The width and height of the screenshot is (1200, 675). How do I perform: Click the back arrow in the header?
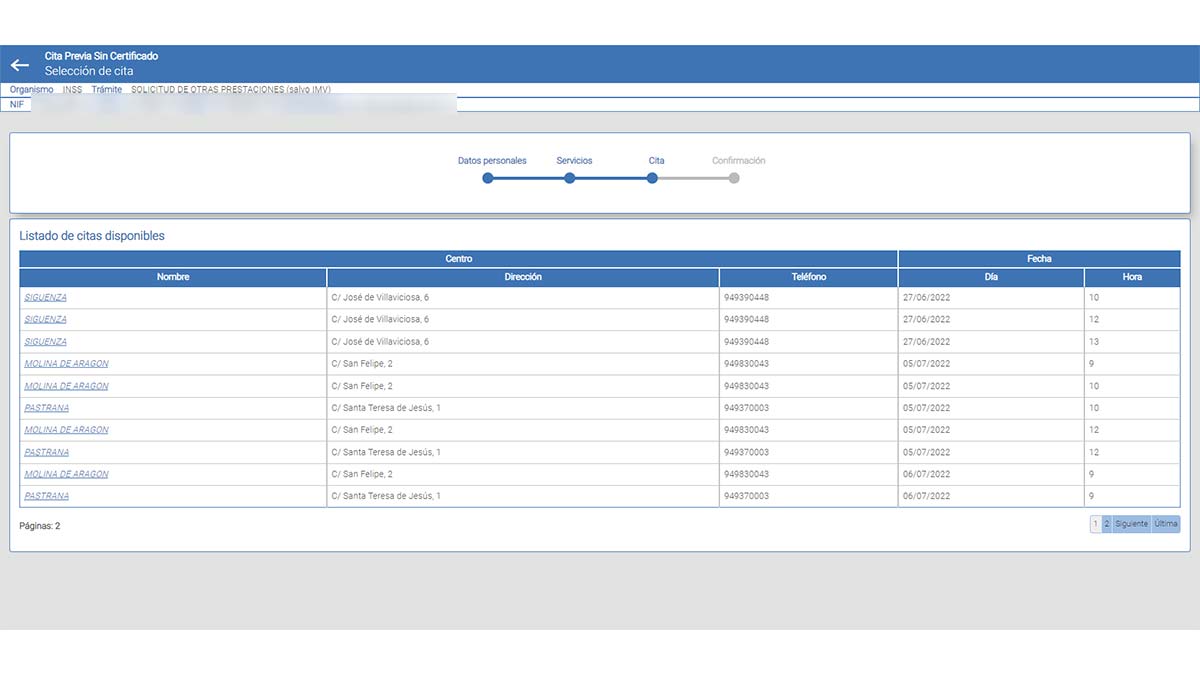[x=19, y=65]
